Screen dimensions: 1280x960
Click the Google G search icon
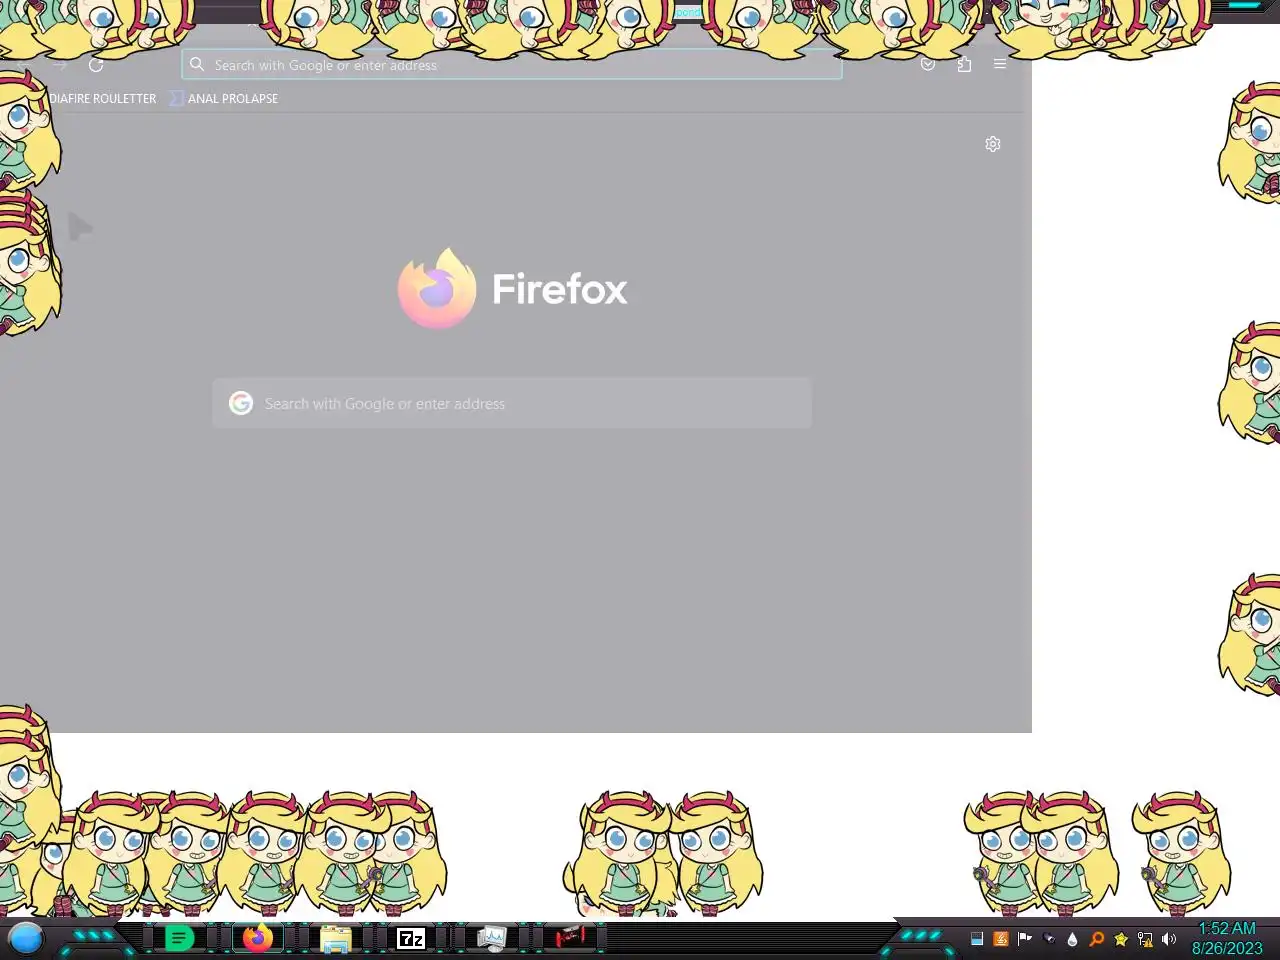pos(241,403)
